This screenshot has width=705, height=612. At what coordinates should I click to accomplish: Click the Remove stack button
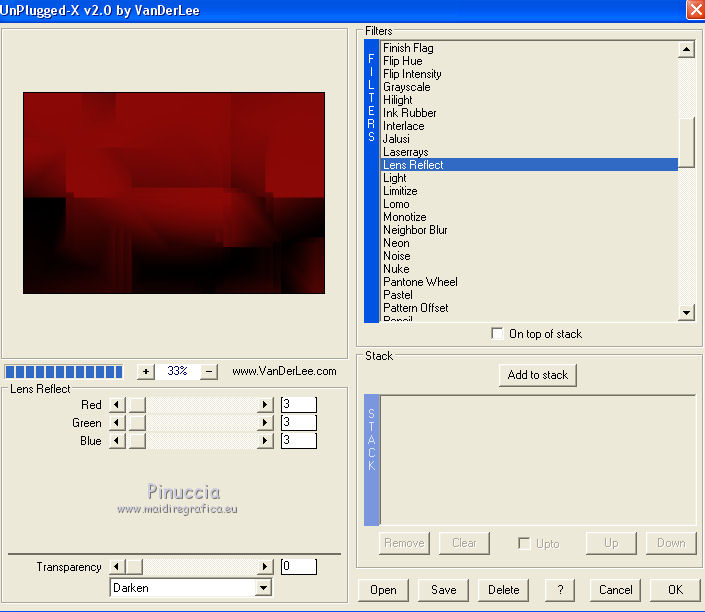(404, 543)
